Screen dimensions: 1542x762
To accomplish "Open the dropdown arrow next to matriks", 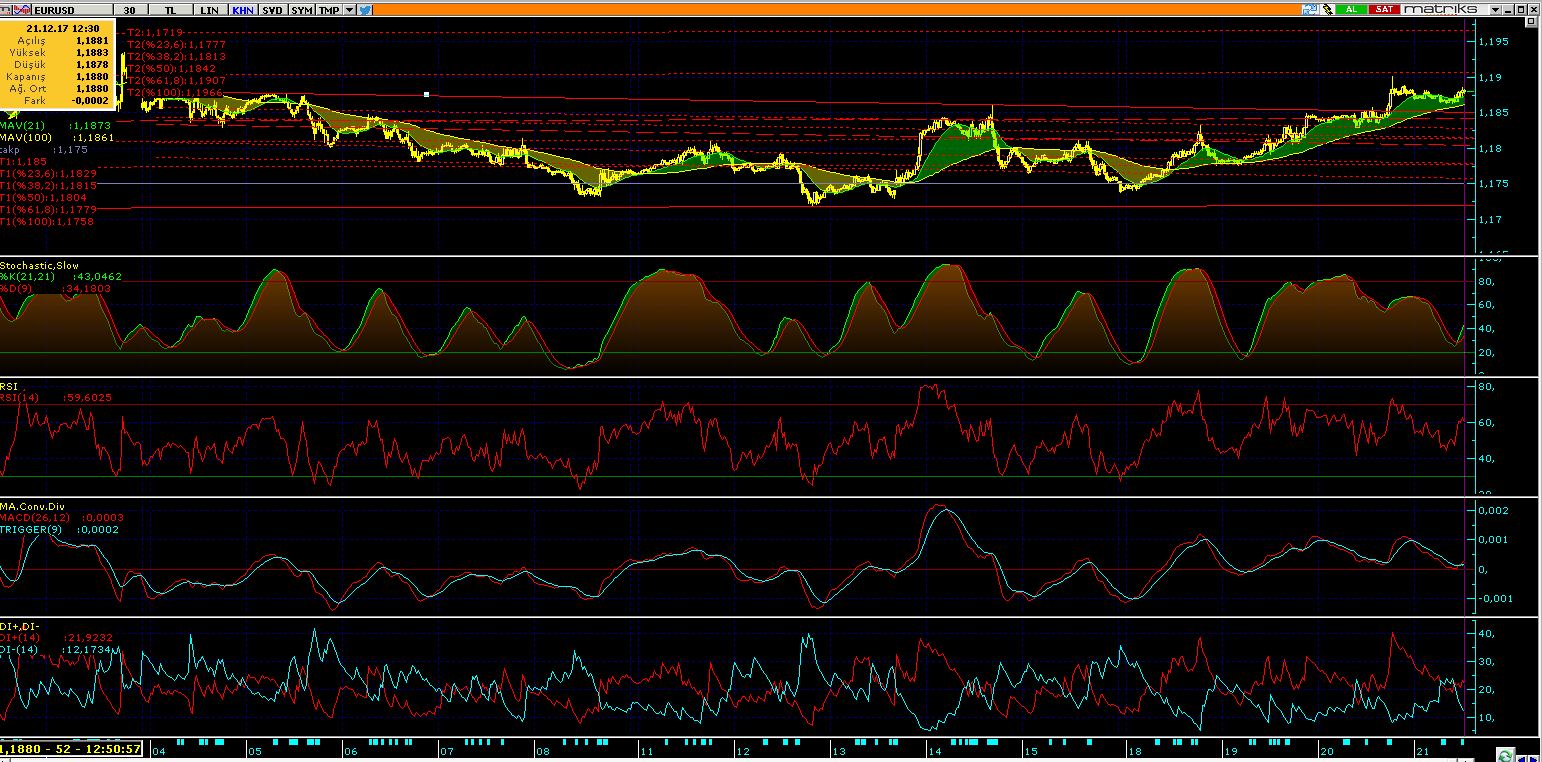I will click(x=1496, y=9).
